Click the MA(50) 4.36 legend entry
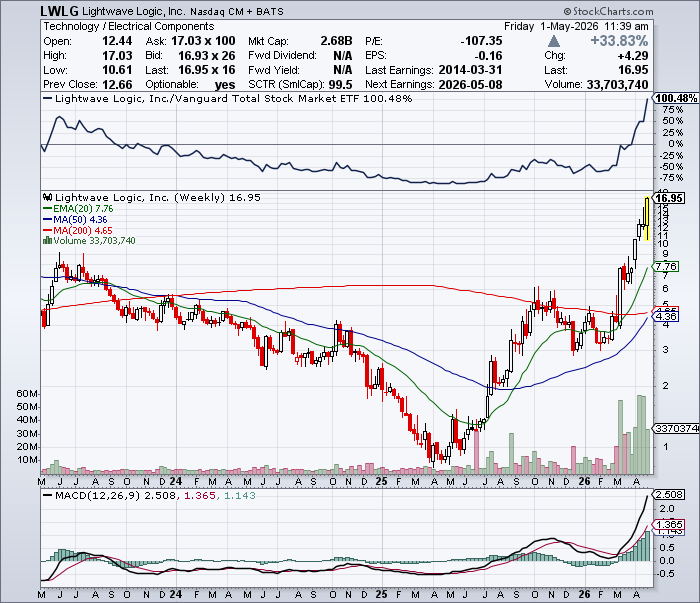The image size is (700, 603). click(75, 220)
